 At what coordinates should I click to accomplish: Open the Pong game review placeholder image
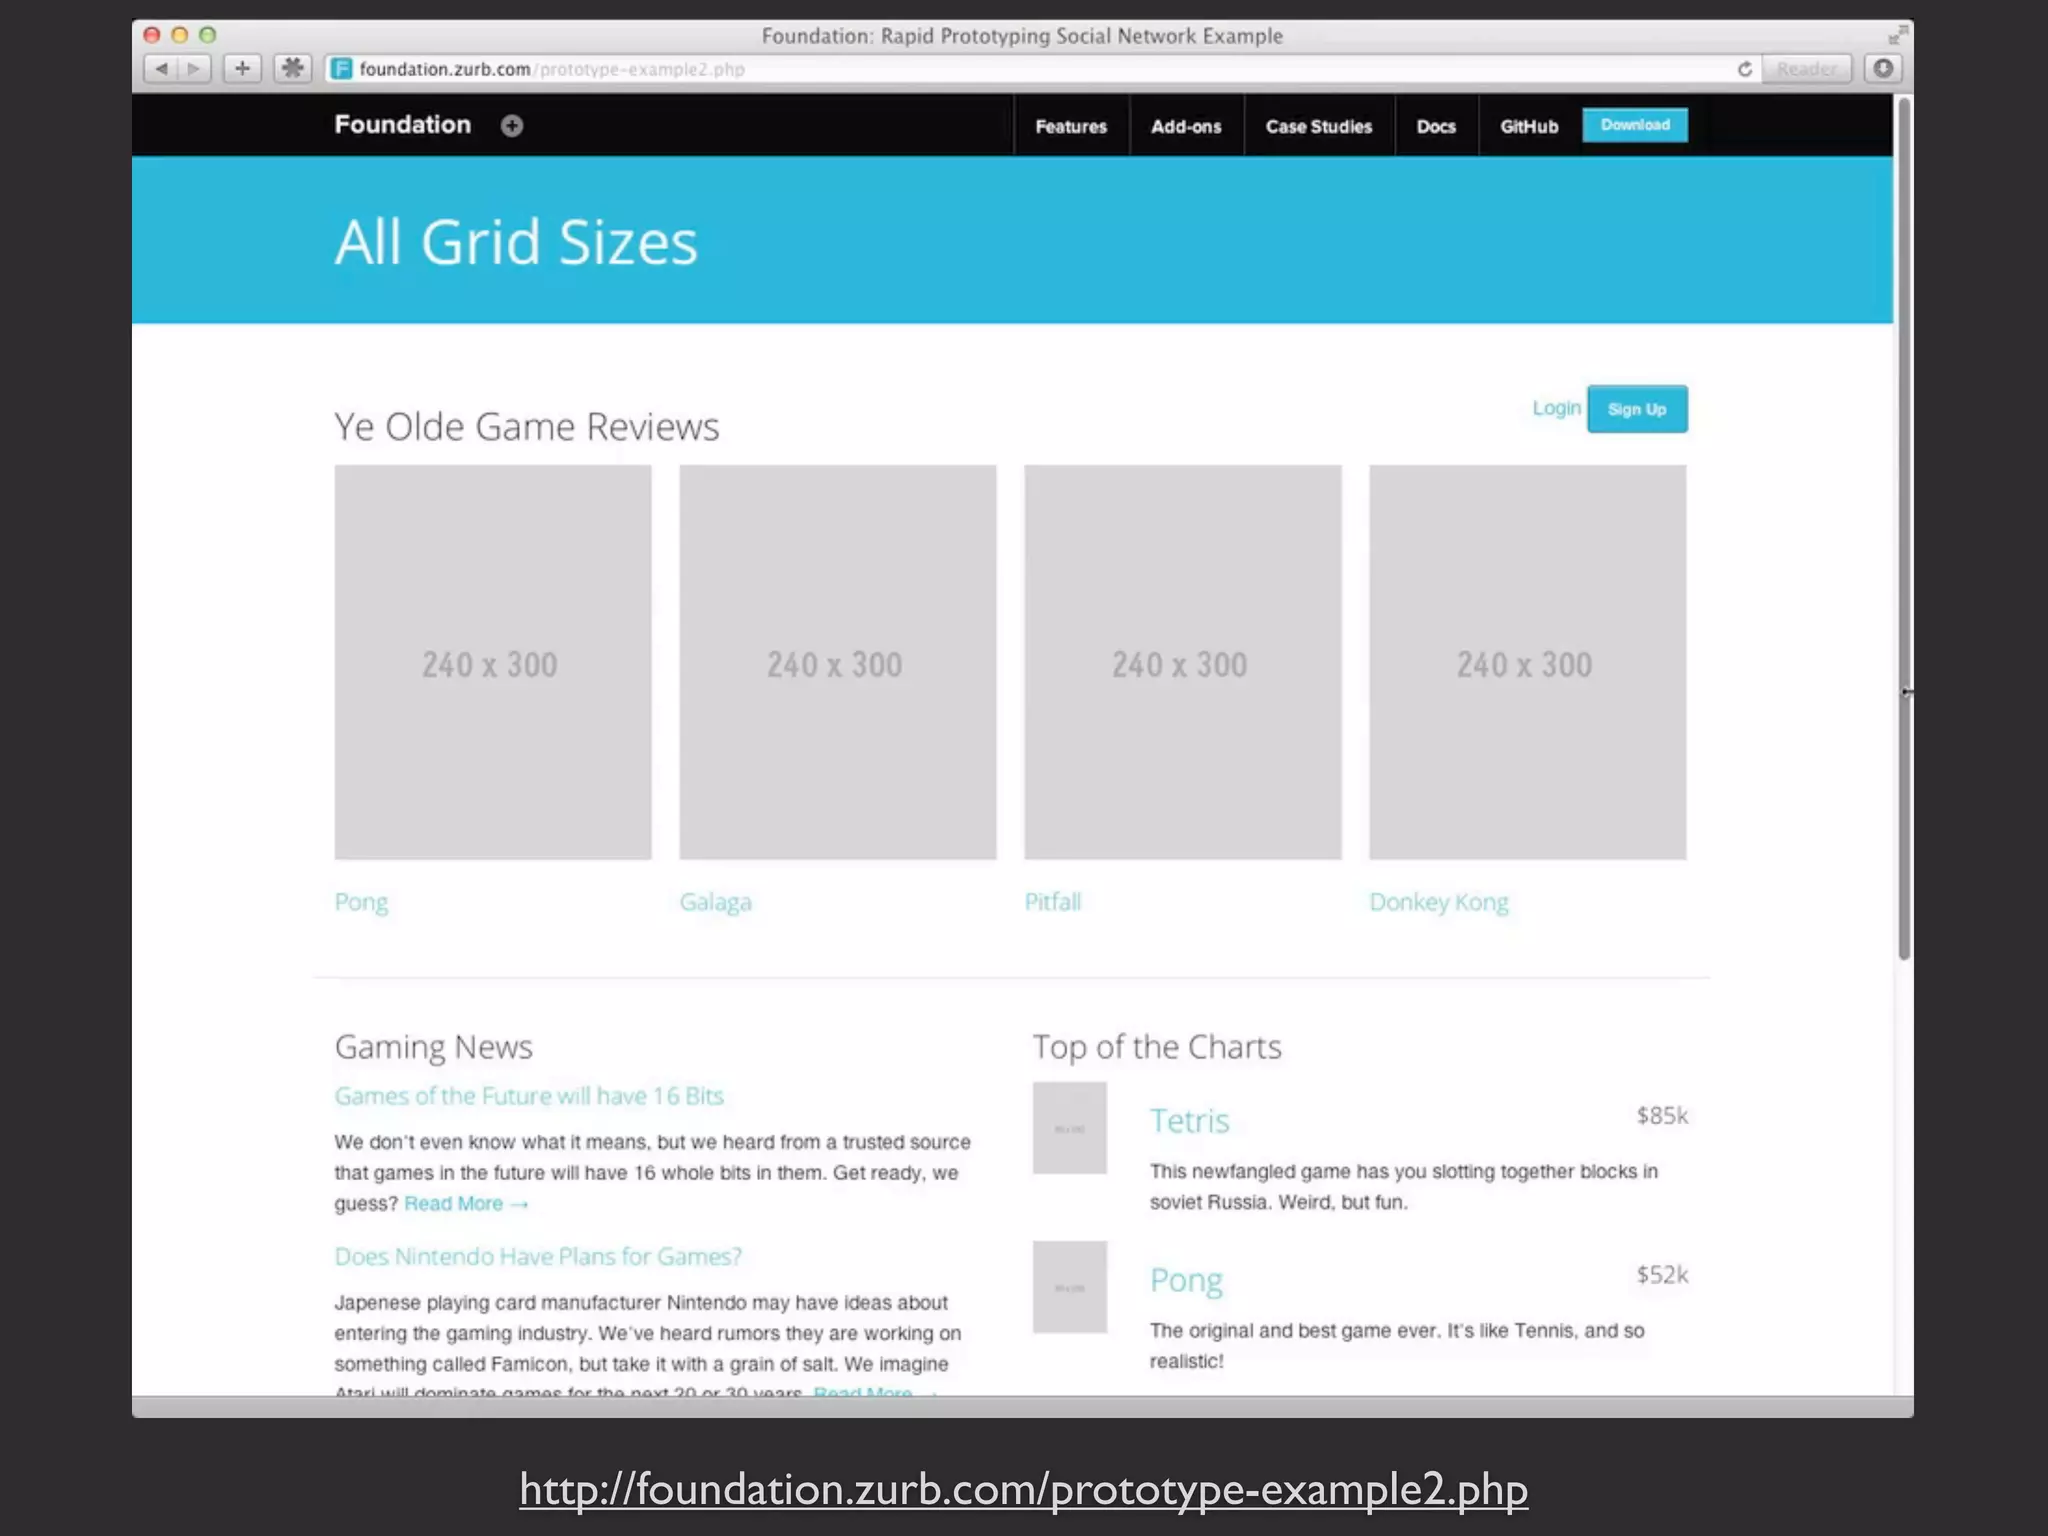click(493, 662)
